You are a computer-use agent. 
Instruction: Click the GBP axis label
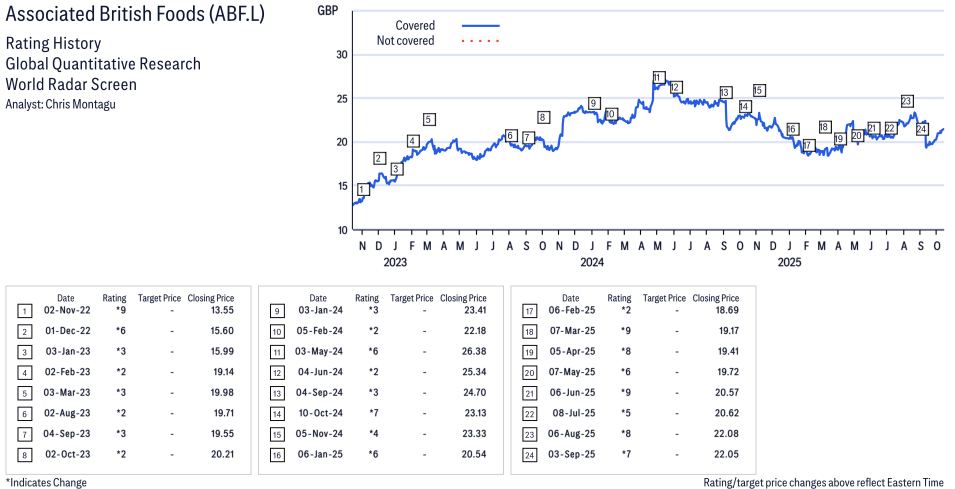pyautogui.click(x=327, y=11)
